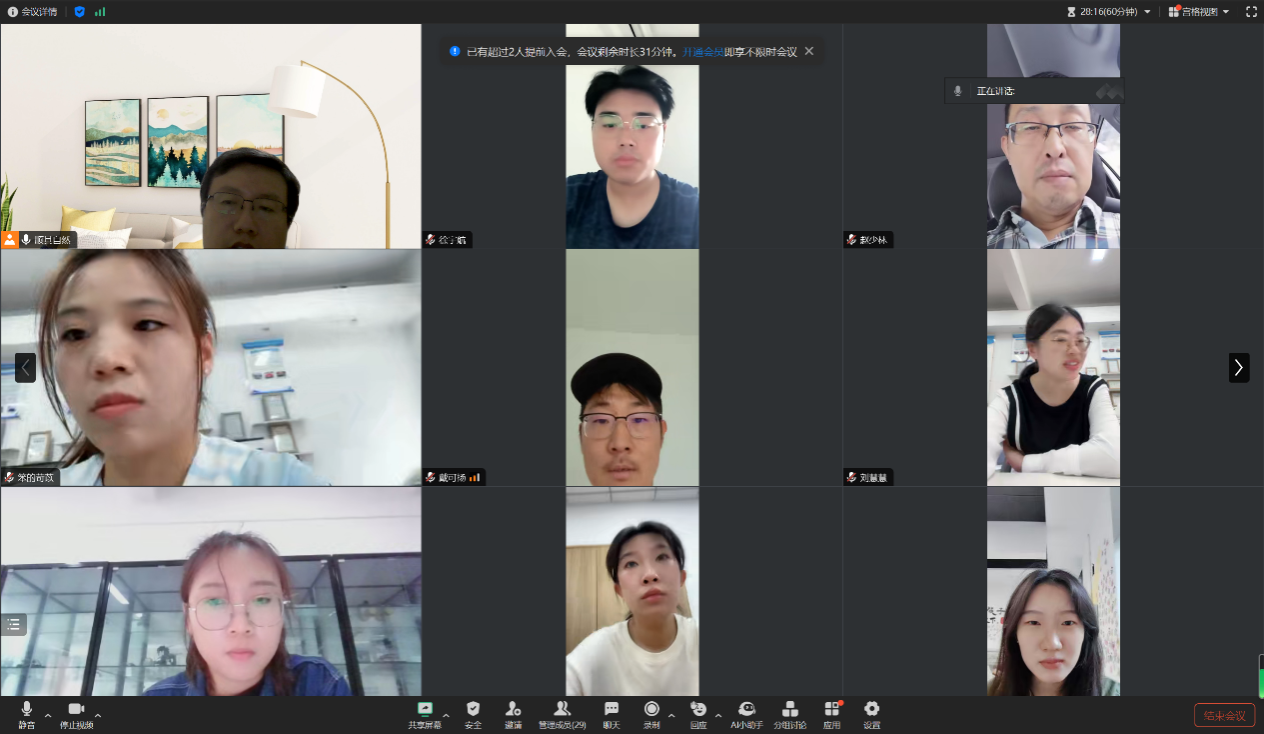1264x734 pixels.
Task: Dismiss the meeting time notification banner
Action: pyautogui.click(x=809, y=51)
